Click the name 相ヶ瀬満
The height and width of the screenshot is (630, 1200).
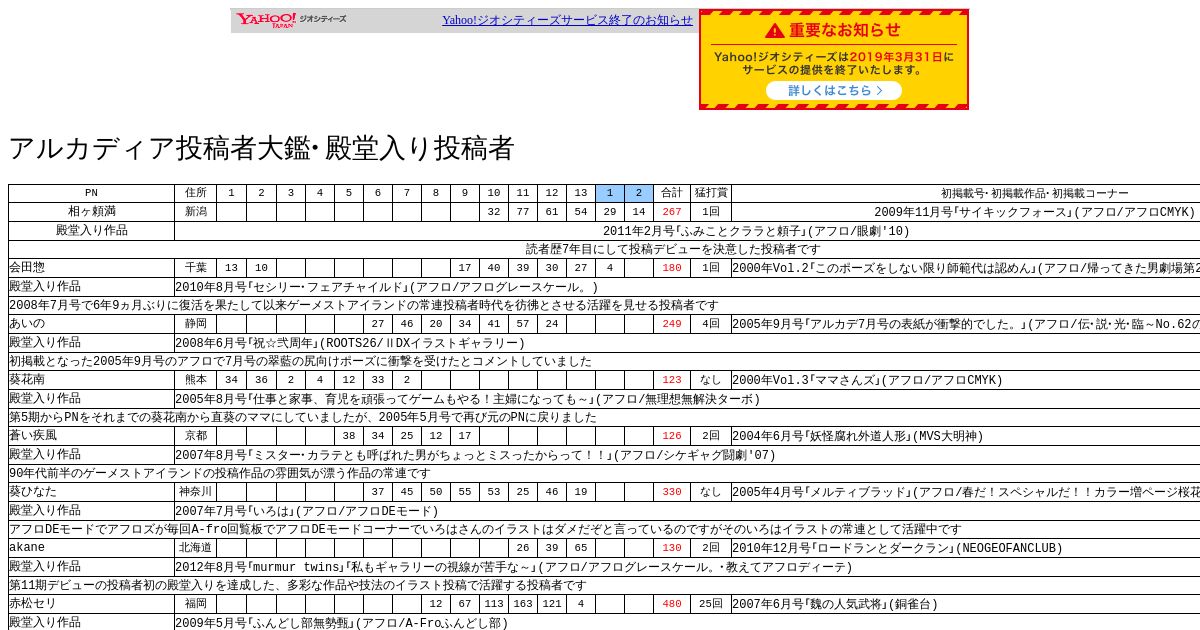91,212
